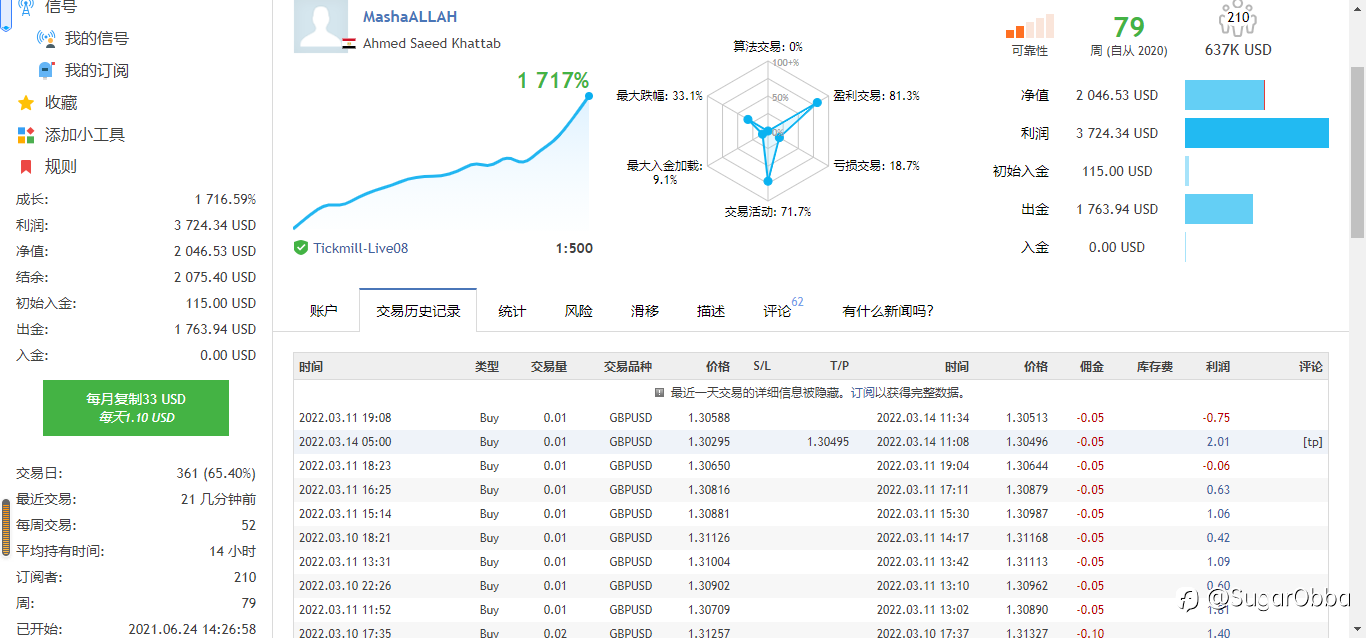
Task: Switch to the 统计 tab
Action: click(x=512, y=311)
